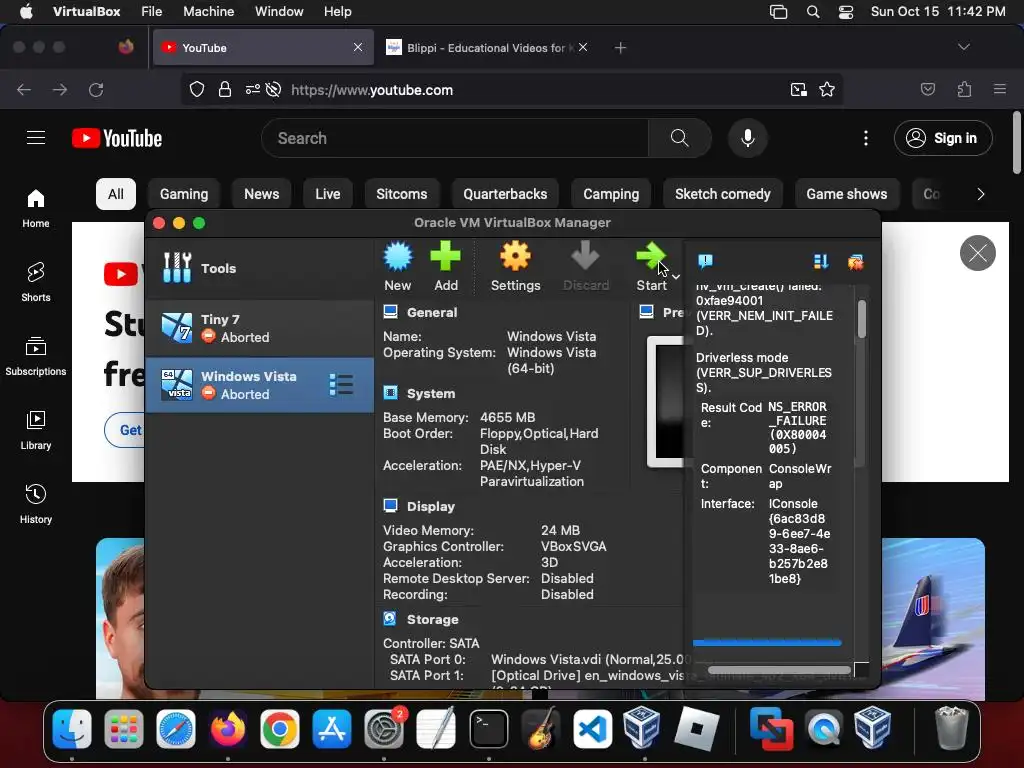Open the Help menu
This screenshot has width=1024, height=768.
coord(338,11)
